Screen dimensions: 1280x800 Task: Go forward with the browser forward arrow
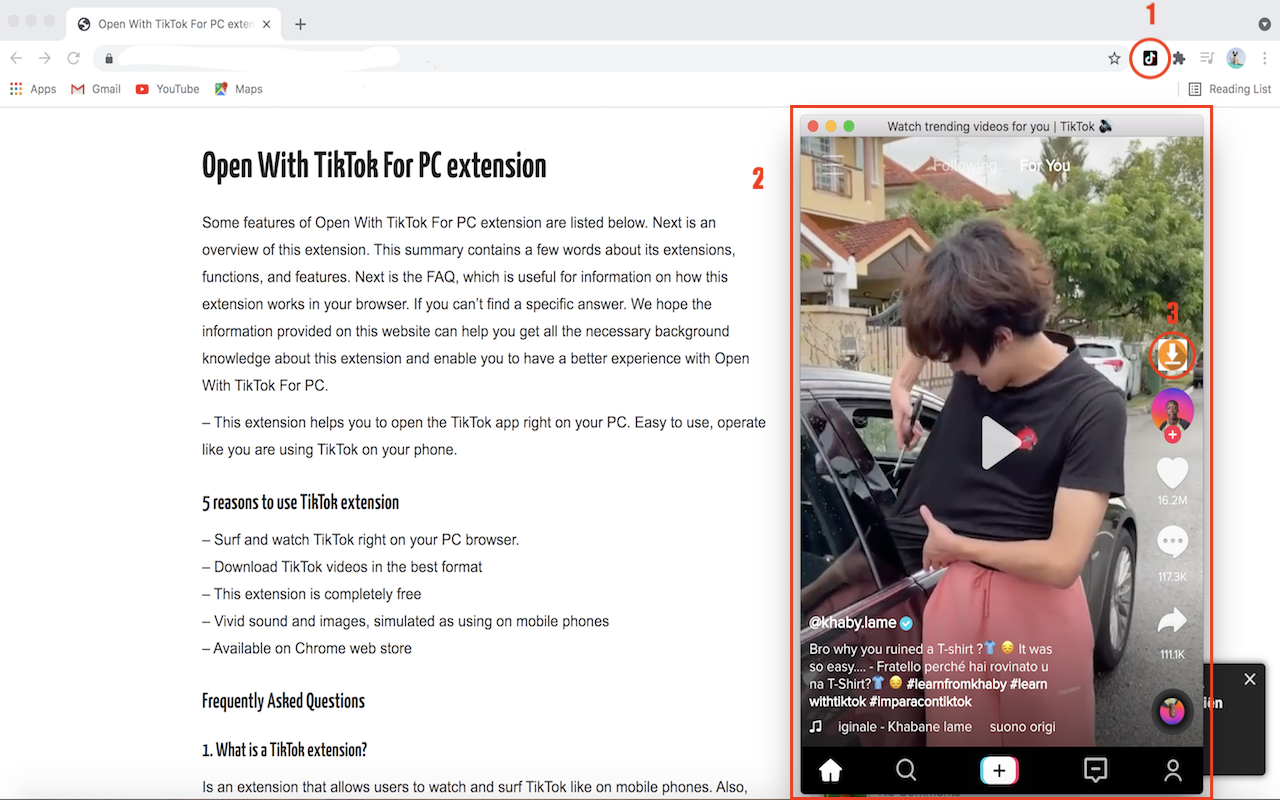45,59
